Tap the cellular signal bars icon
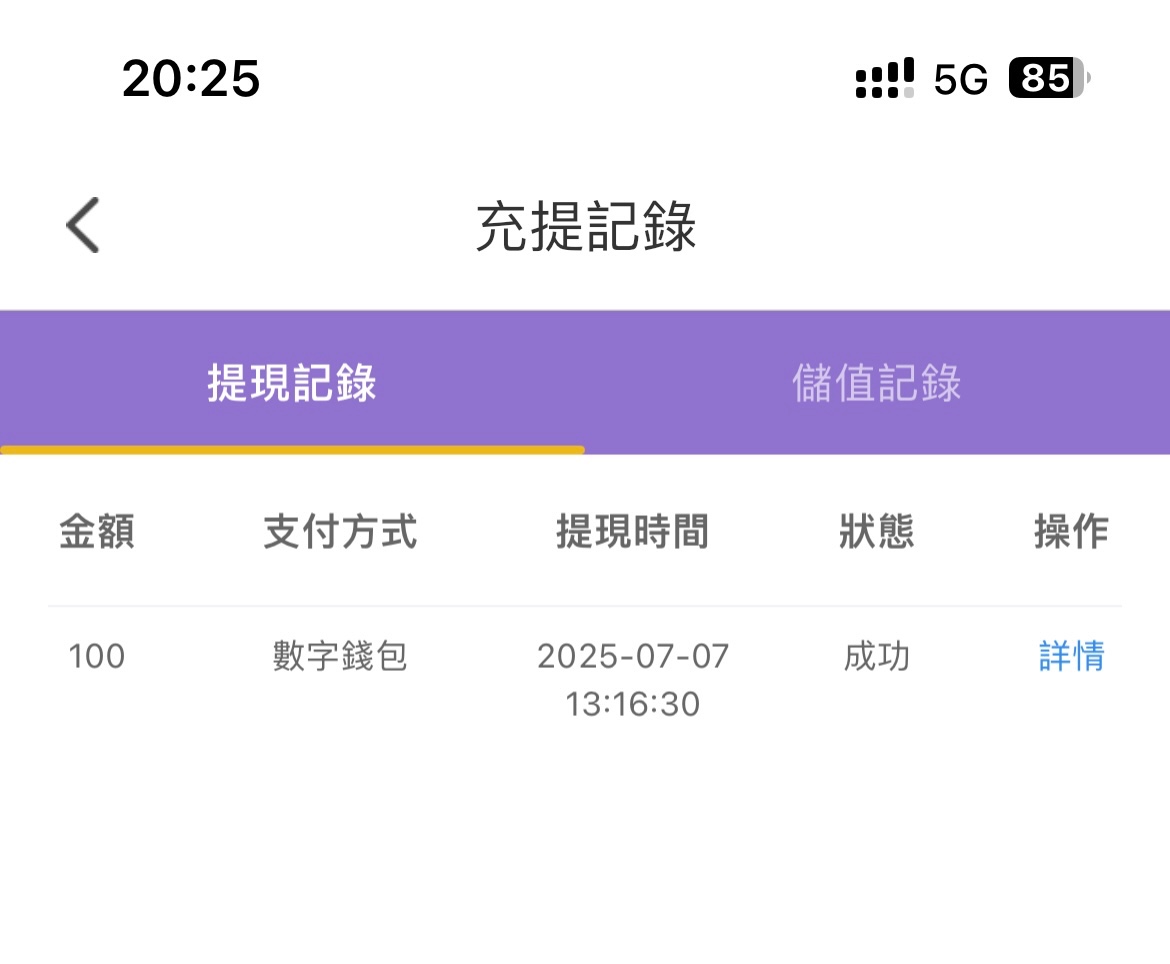 (884, 78)
